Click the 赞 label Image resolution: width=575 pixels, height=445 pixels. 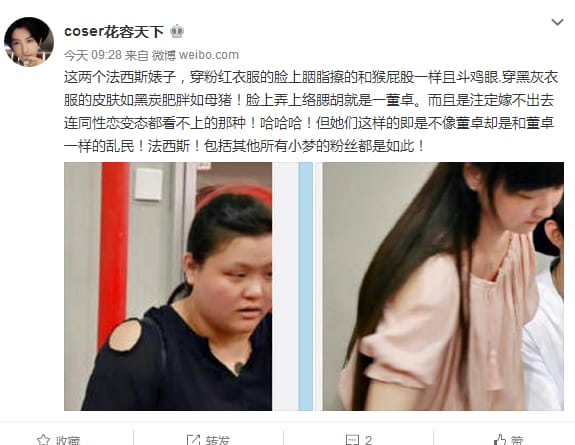click(517, 440)
